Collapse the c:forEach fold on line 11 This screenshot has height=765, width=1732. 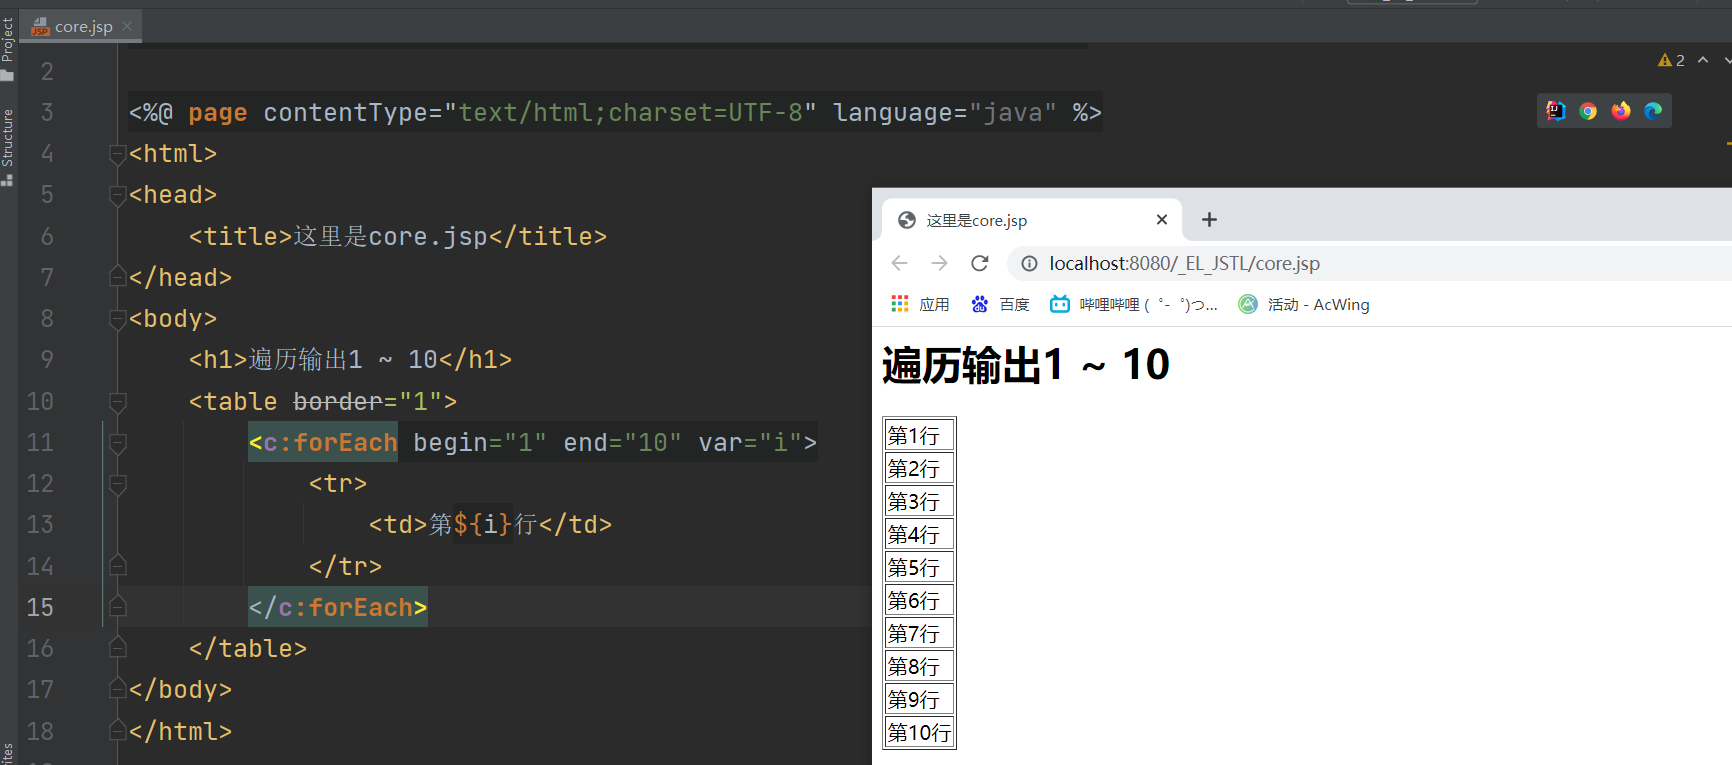coord(117,443)
